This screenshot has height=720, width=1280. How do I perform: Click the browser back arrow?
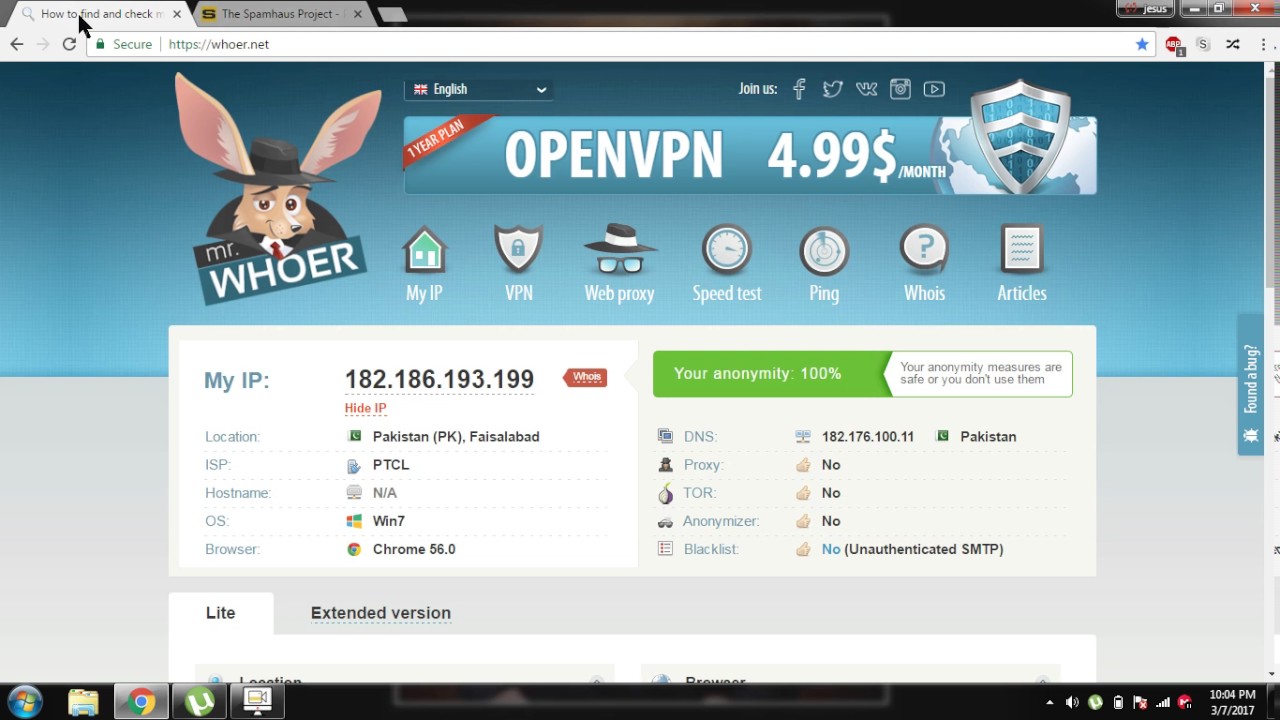click(x=17, y=44)
